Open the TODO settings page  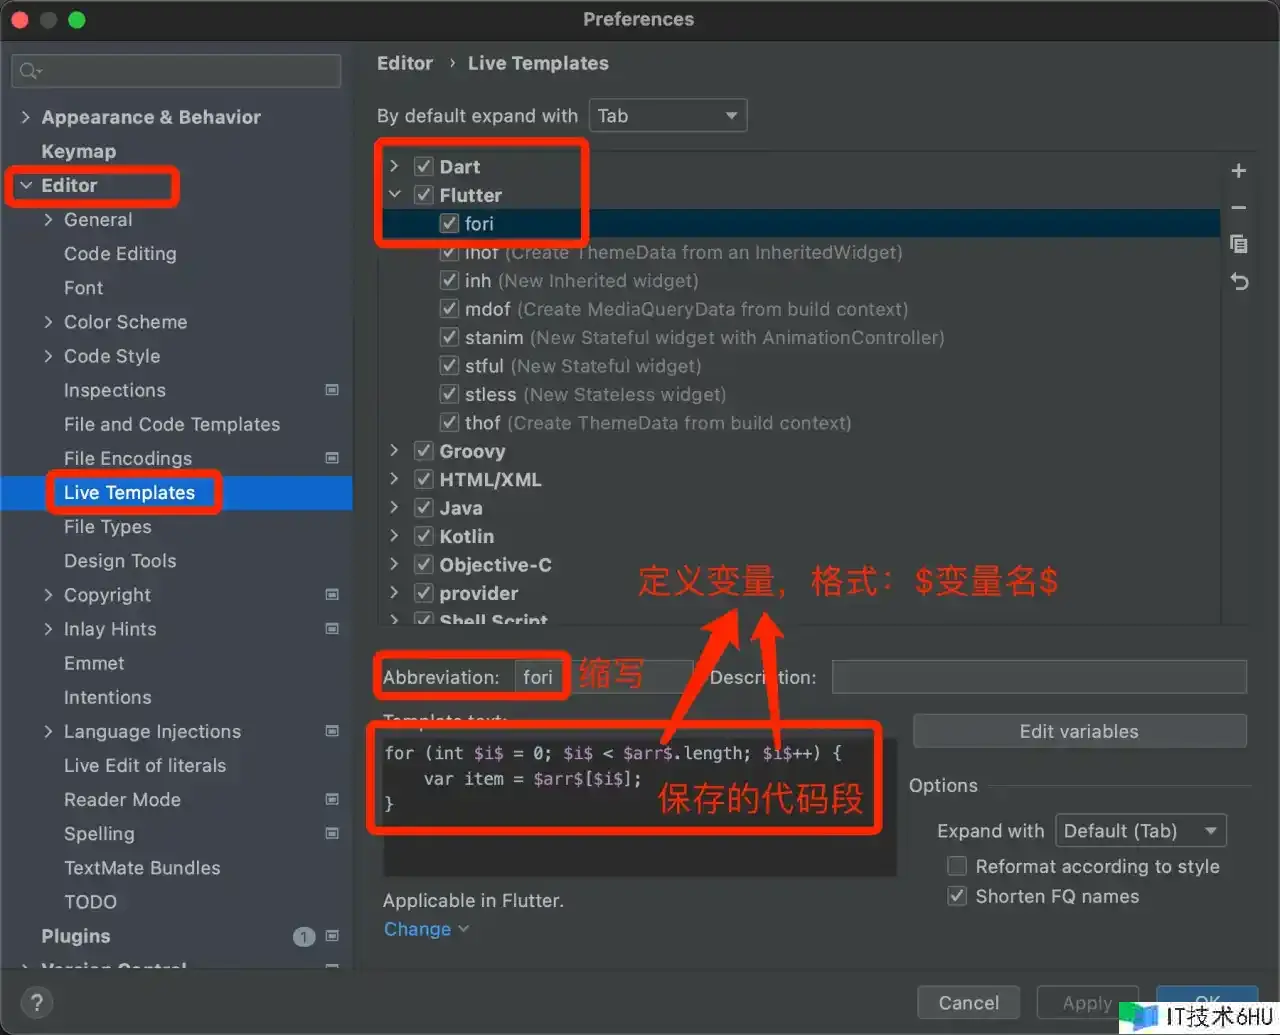90,902
